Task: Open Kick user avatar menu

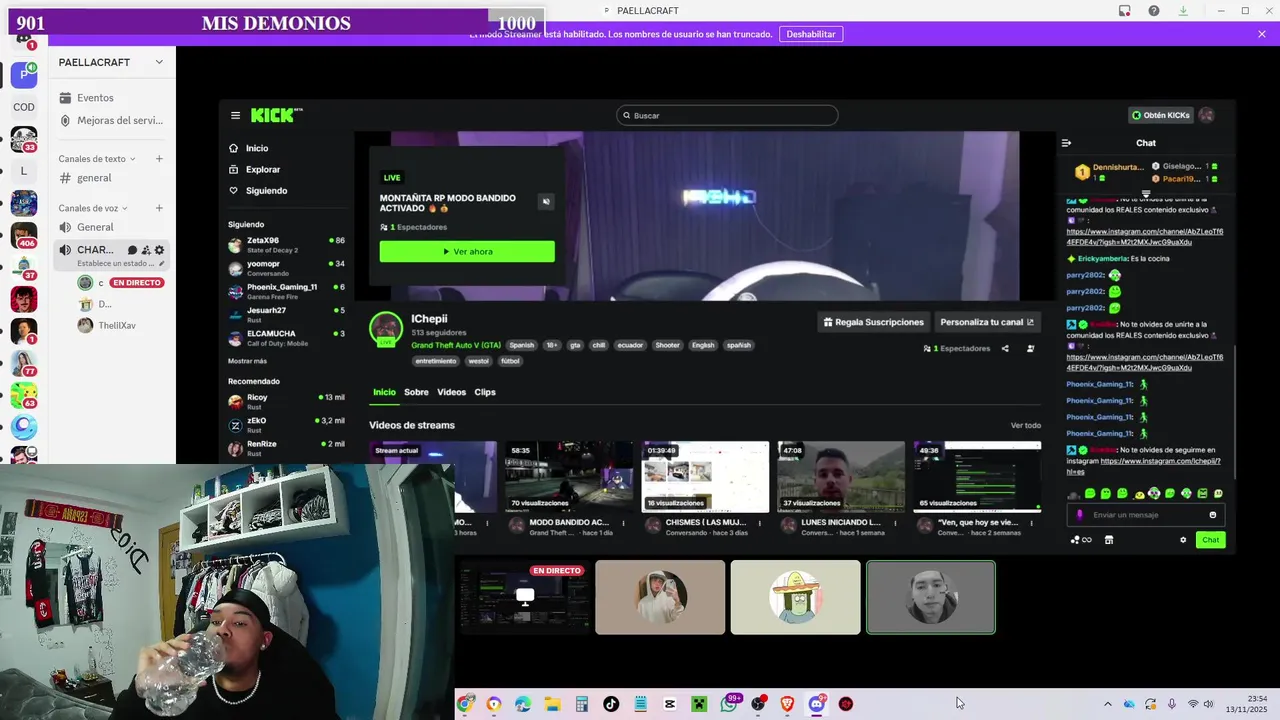Action: tap(1206, 115)
